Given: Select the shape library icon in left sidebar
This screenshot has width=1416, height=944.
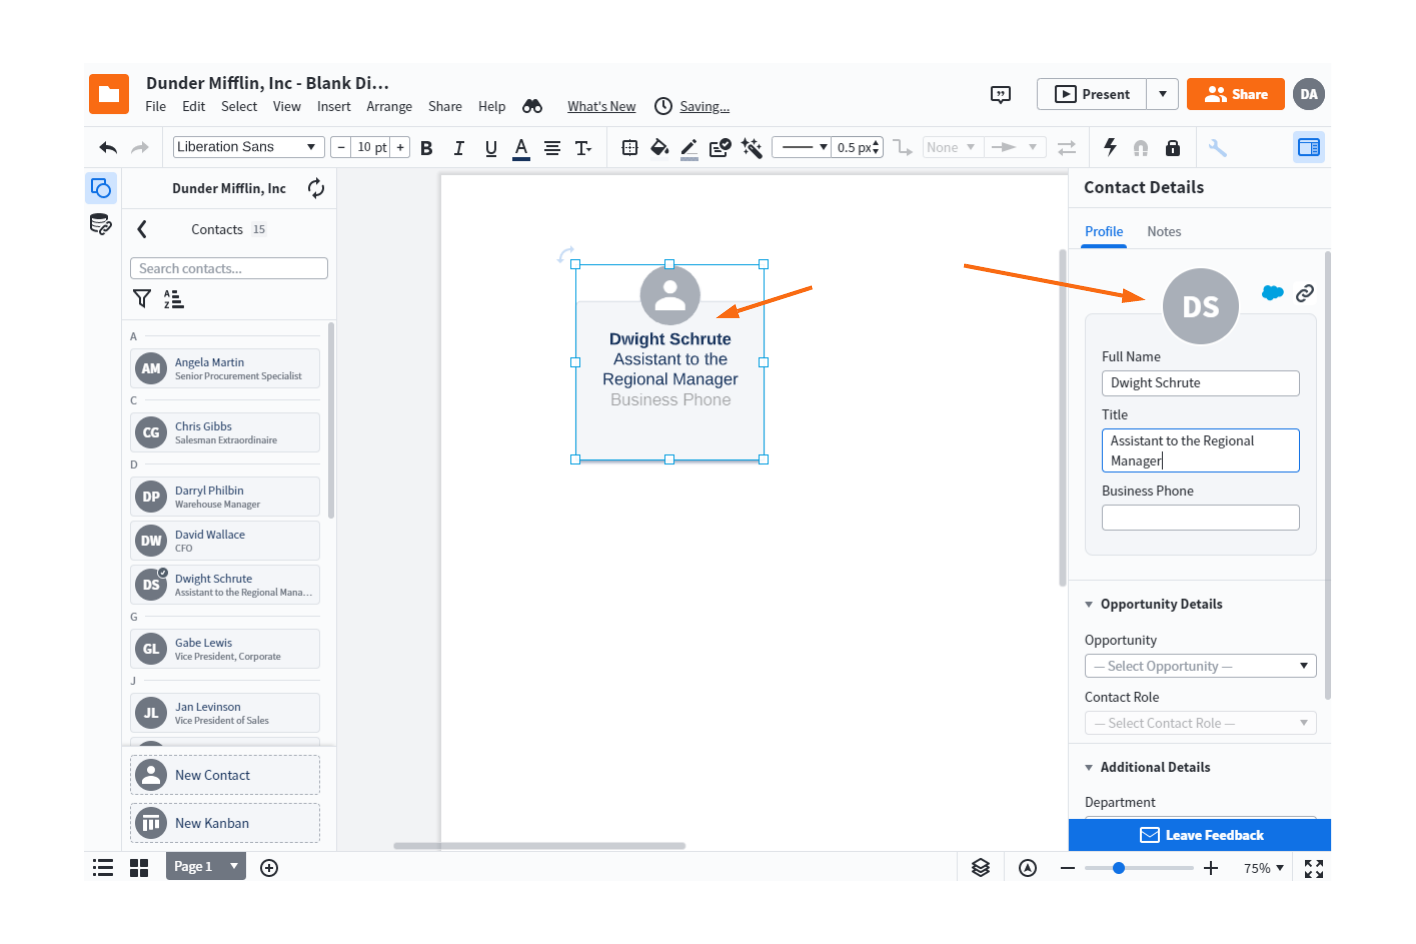Looking at the screenshot, I should [x=100, y=187].
